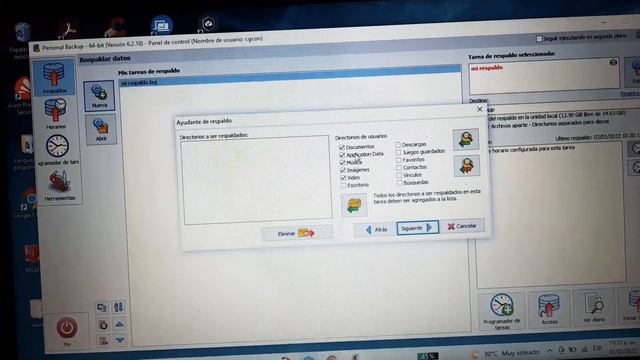The image size is (640, 360).
Task: Proceed with the Siguiente button
Action: [417, 228]
